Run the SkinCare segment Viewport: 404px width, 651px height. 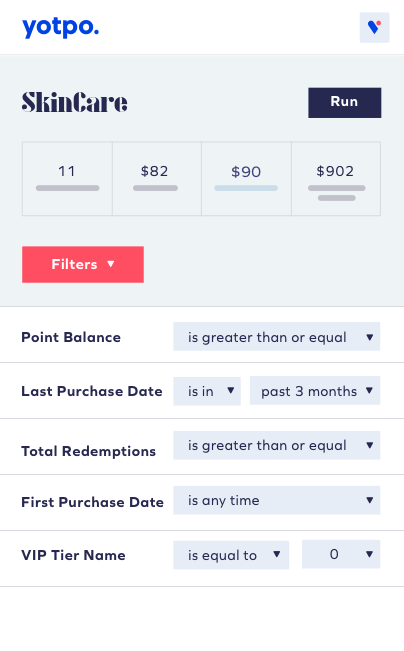(x=344, y=103)
